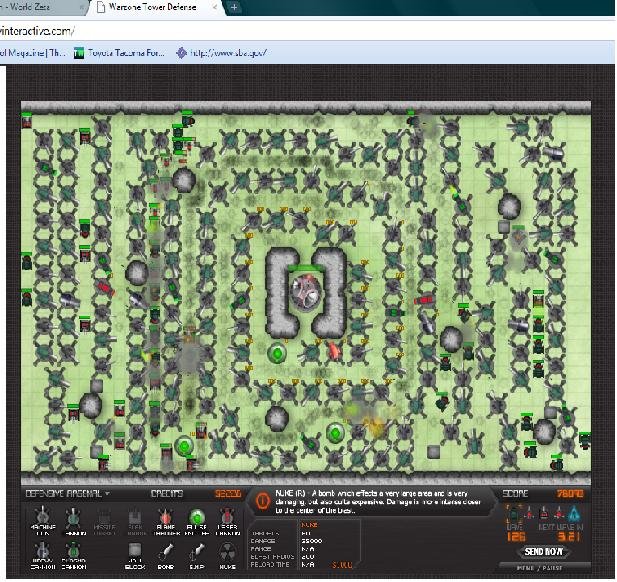Arm the Bomb weapon
The image size is (617, 582).
[166, 556]
